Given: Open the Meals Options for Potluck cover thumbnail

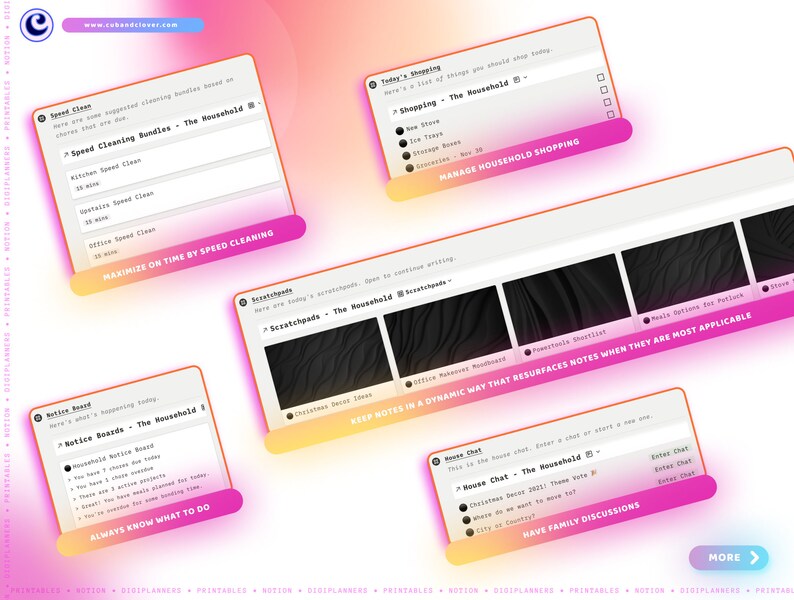Looking at the screenshot, I should 685,267.
